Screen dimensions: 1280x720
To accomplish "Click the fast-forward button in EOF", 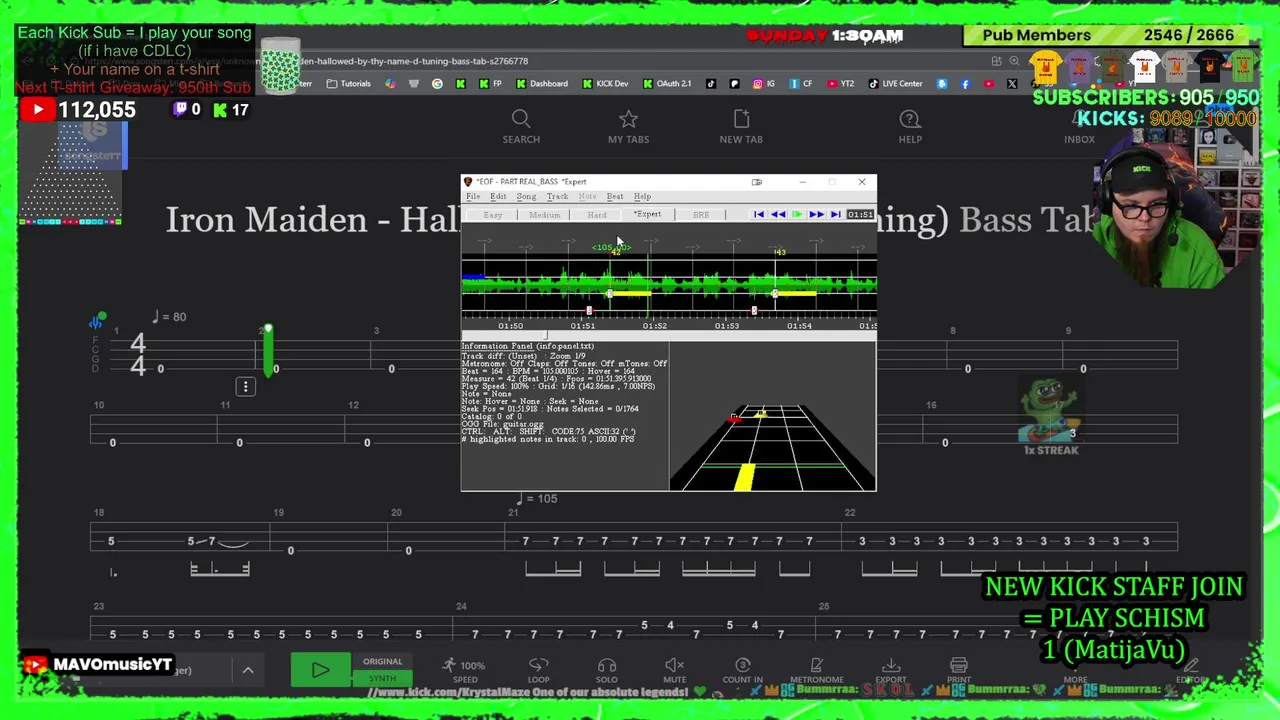I will [x=816, y=215].
